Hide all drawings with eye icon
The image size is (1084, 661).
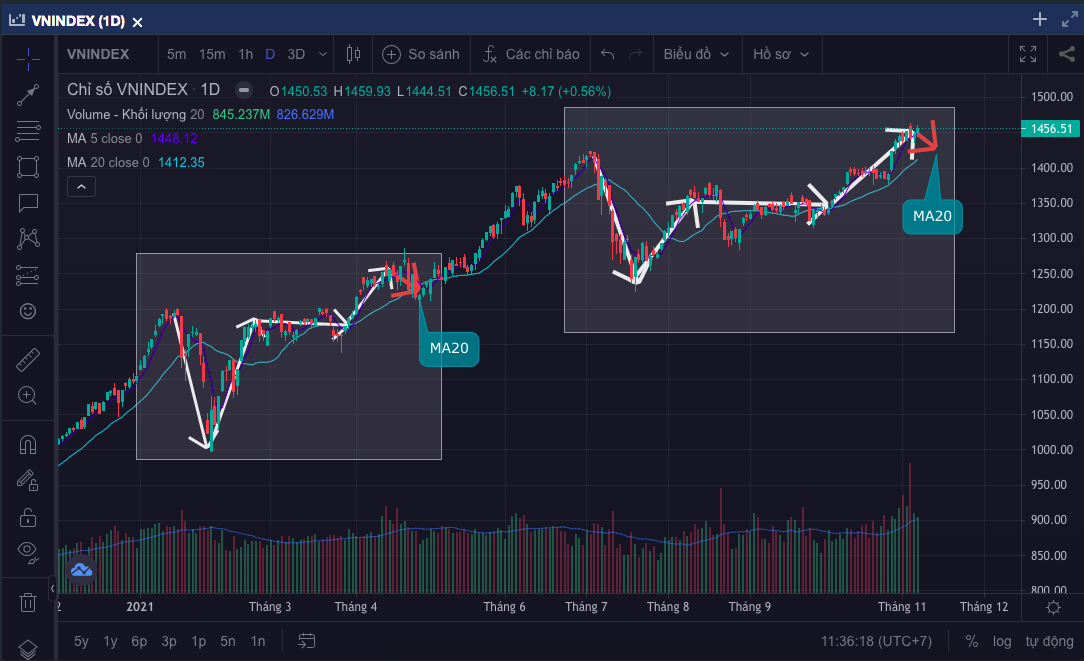tap(28, 551)
